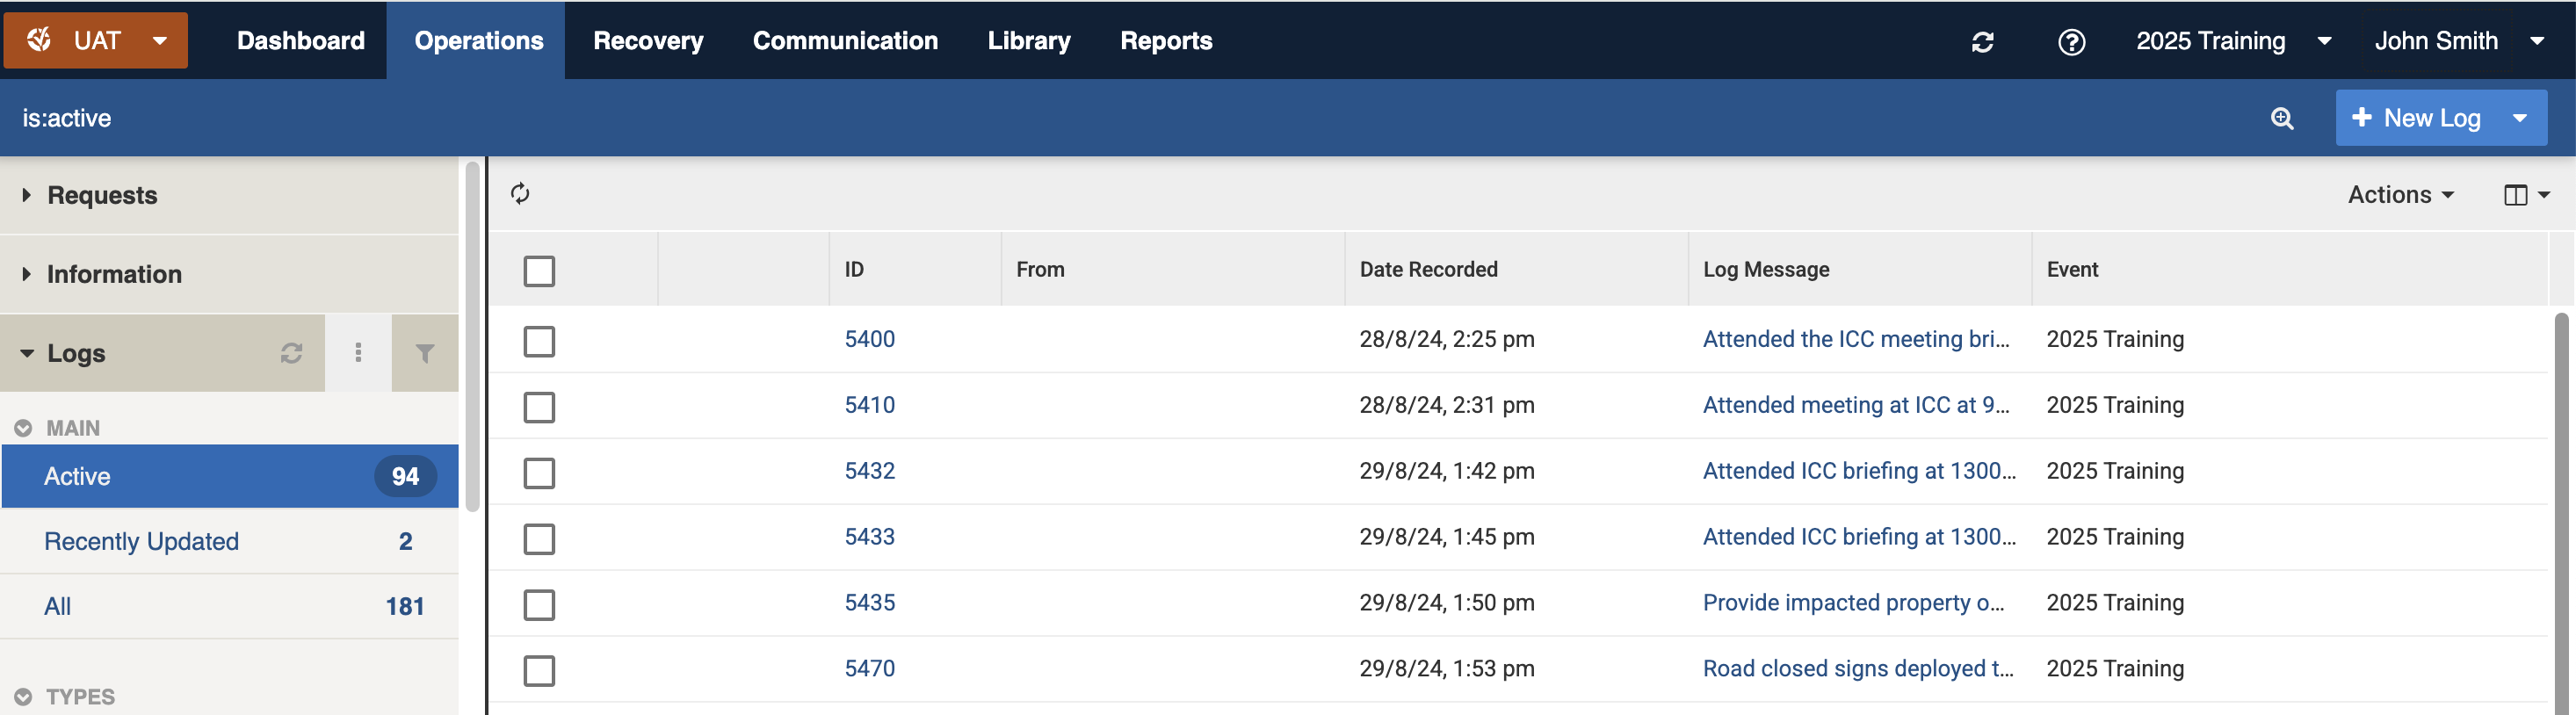Click the magnifier search icon
Viewport: 2576px width, 715px height.
tap(2281, 118)
